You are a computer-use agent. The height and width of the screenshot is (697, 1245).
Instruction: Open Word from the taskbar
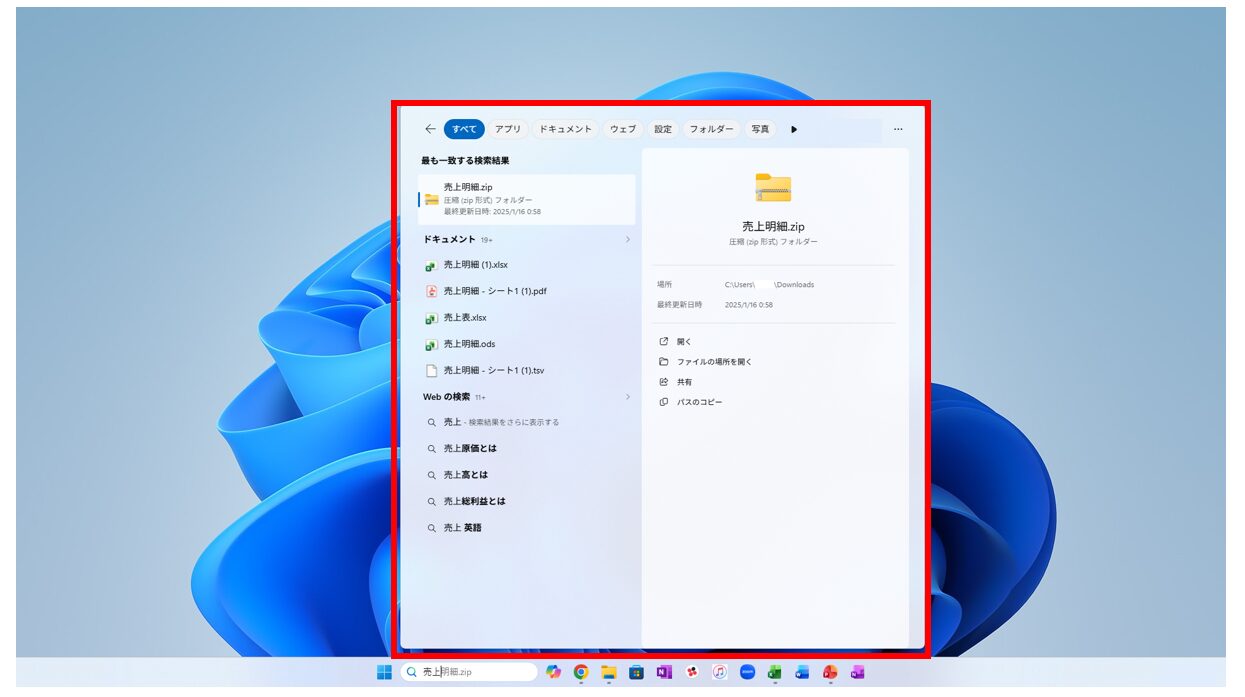[x=801, y=673]
